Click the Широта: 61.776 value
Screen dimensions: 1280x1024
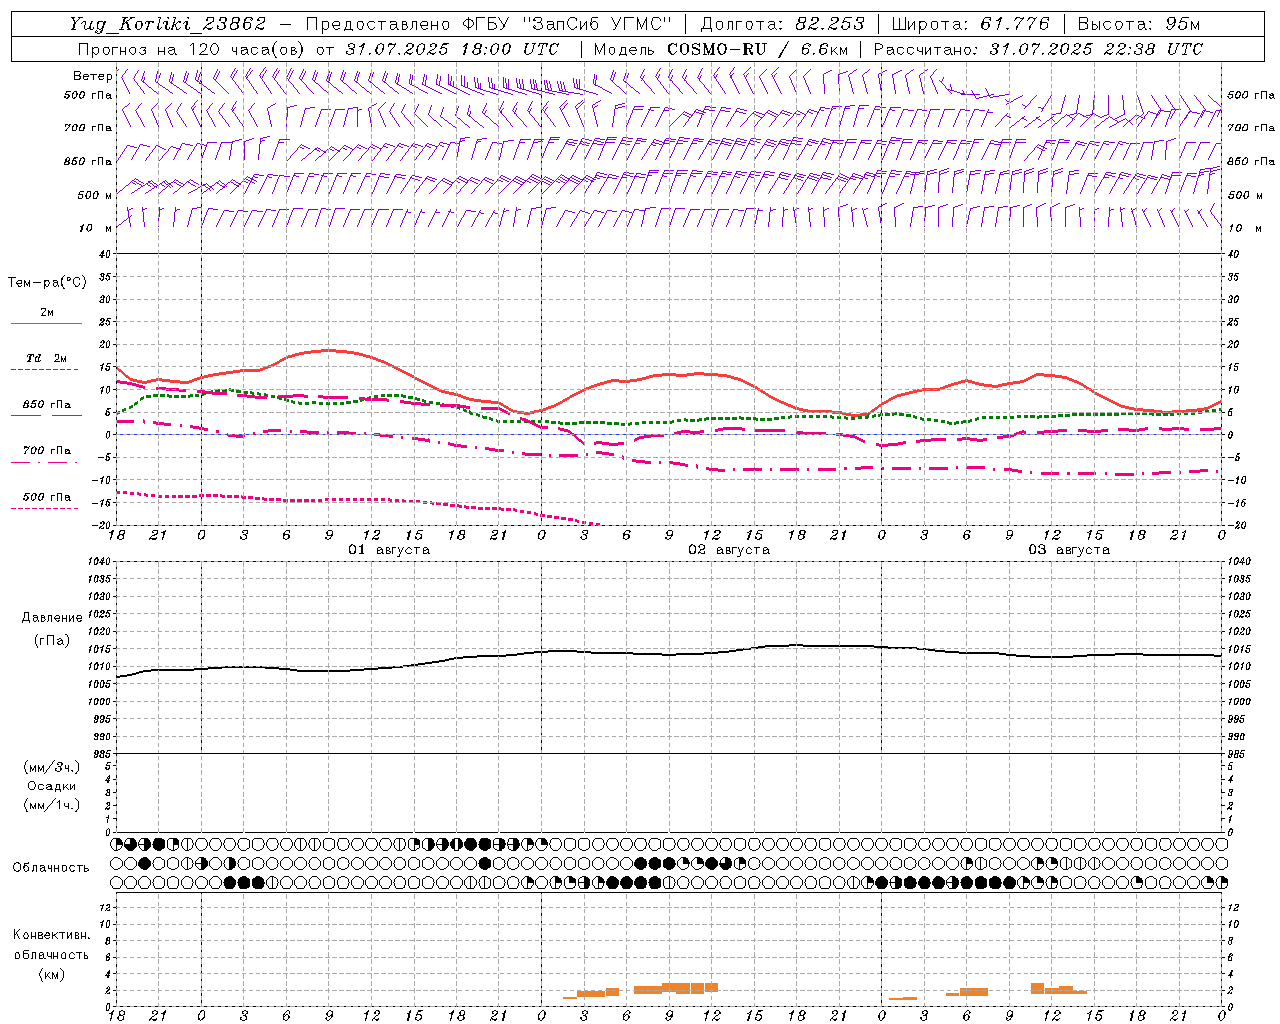click(970, 24)
